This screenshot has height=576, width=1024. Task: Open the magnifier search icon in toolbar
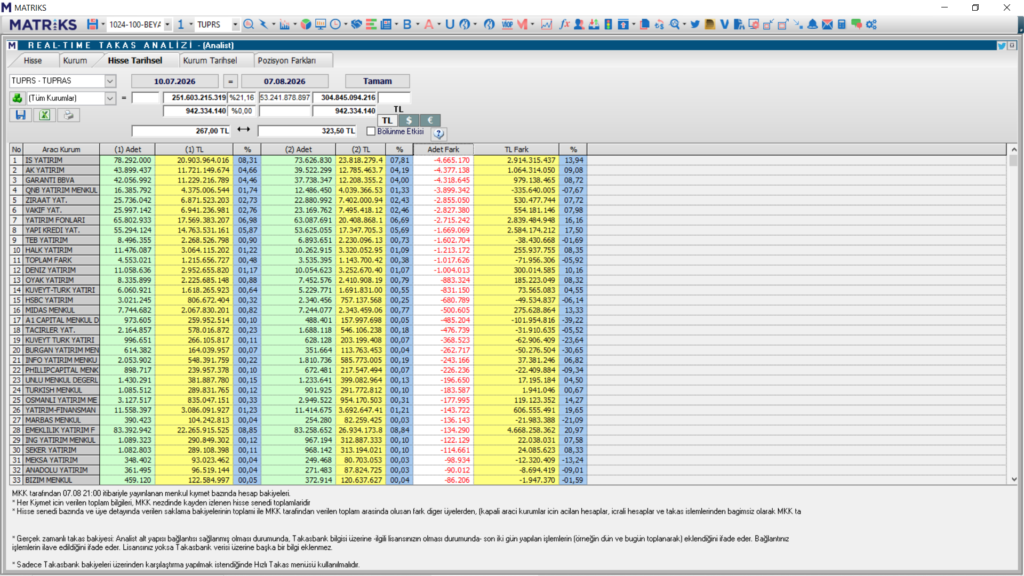point(249,24)
